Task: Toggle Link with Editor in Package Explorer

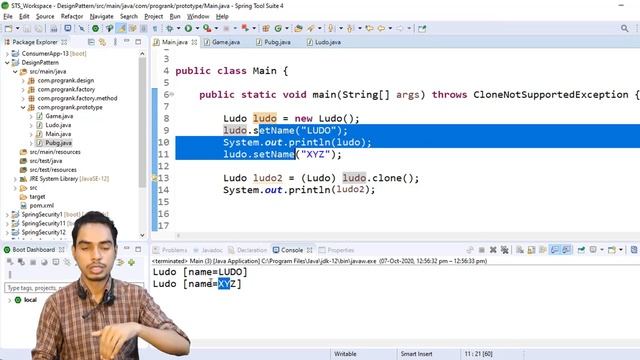Action: pyautogui.click(x=102, y=42)
